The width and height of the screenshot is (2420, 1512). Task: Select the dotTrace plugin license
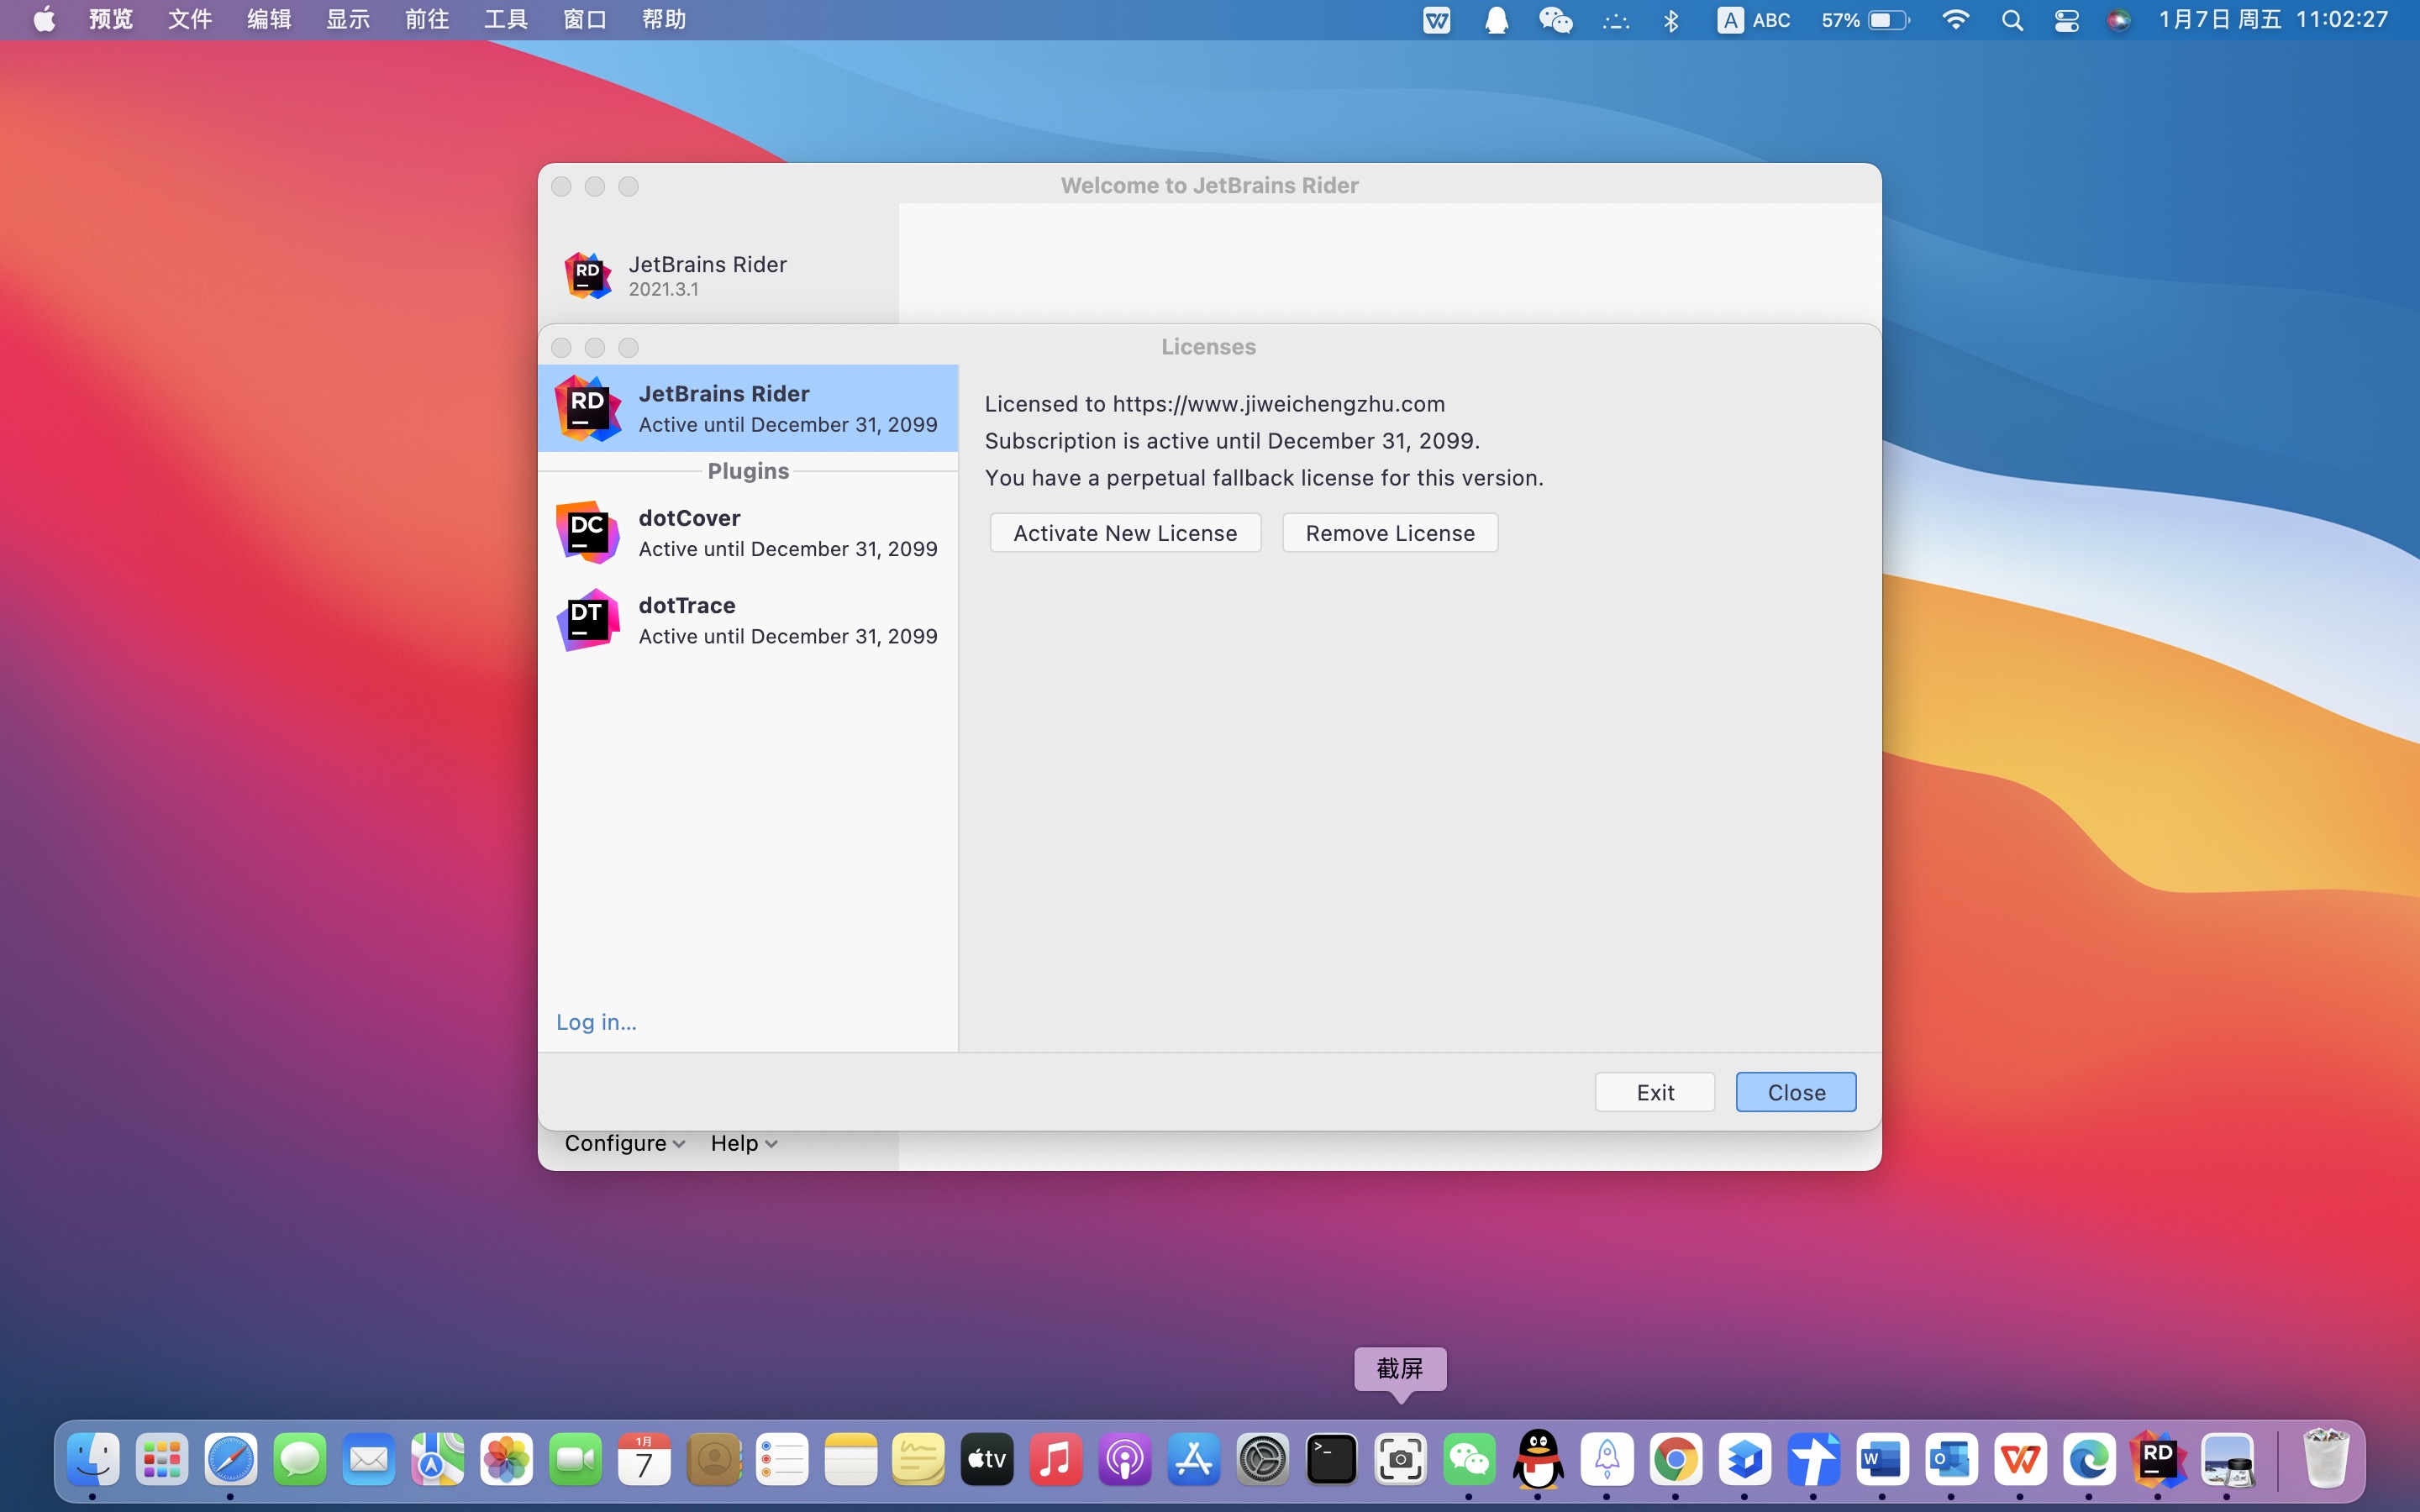pos(747,620)
